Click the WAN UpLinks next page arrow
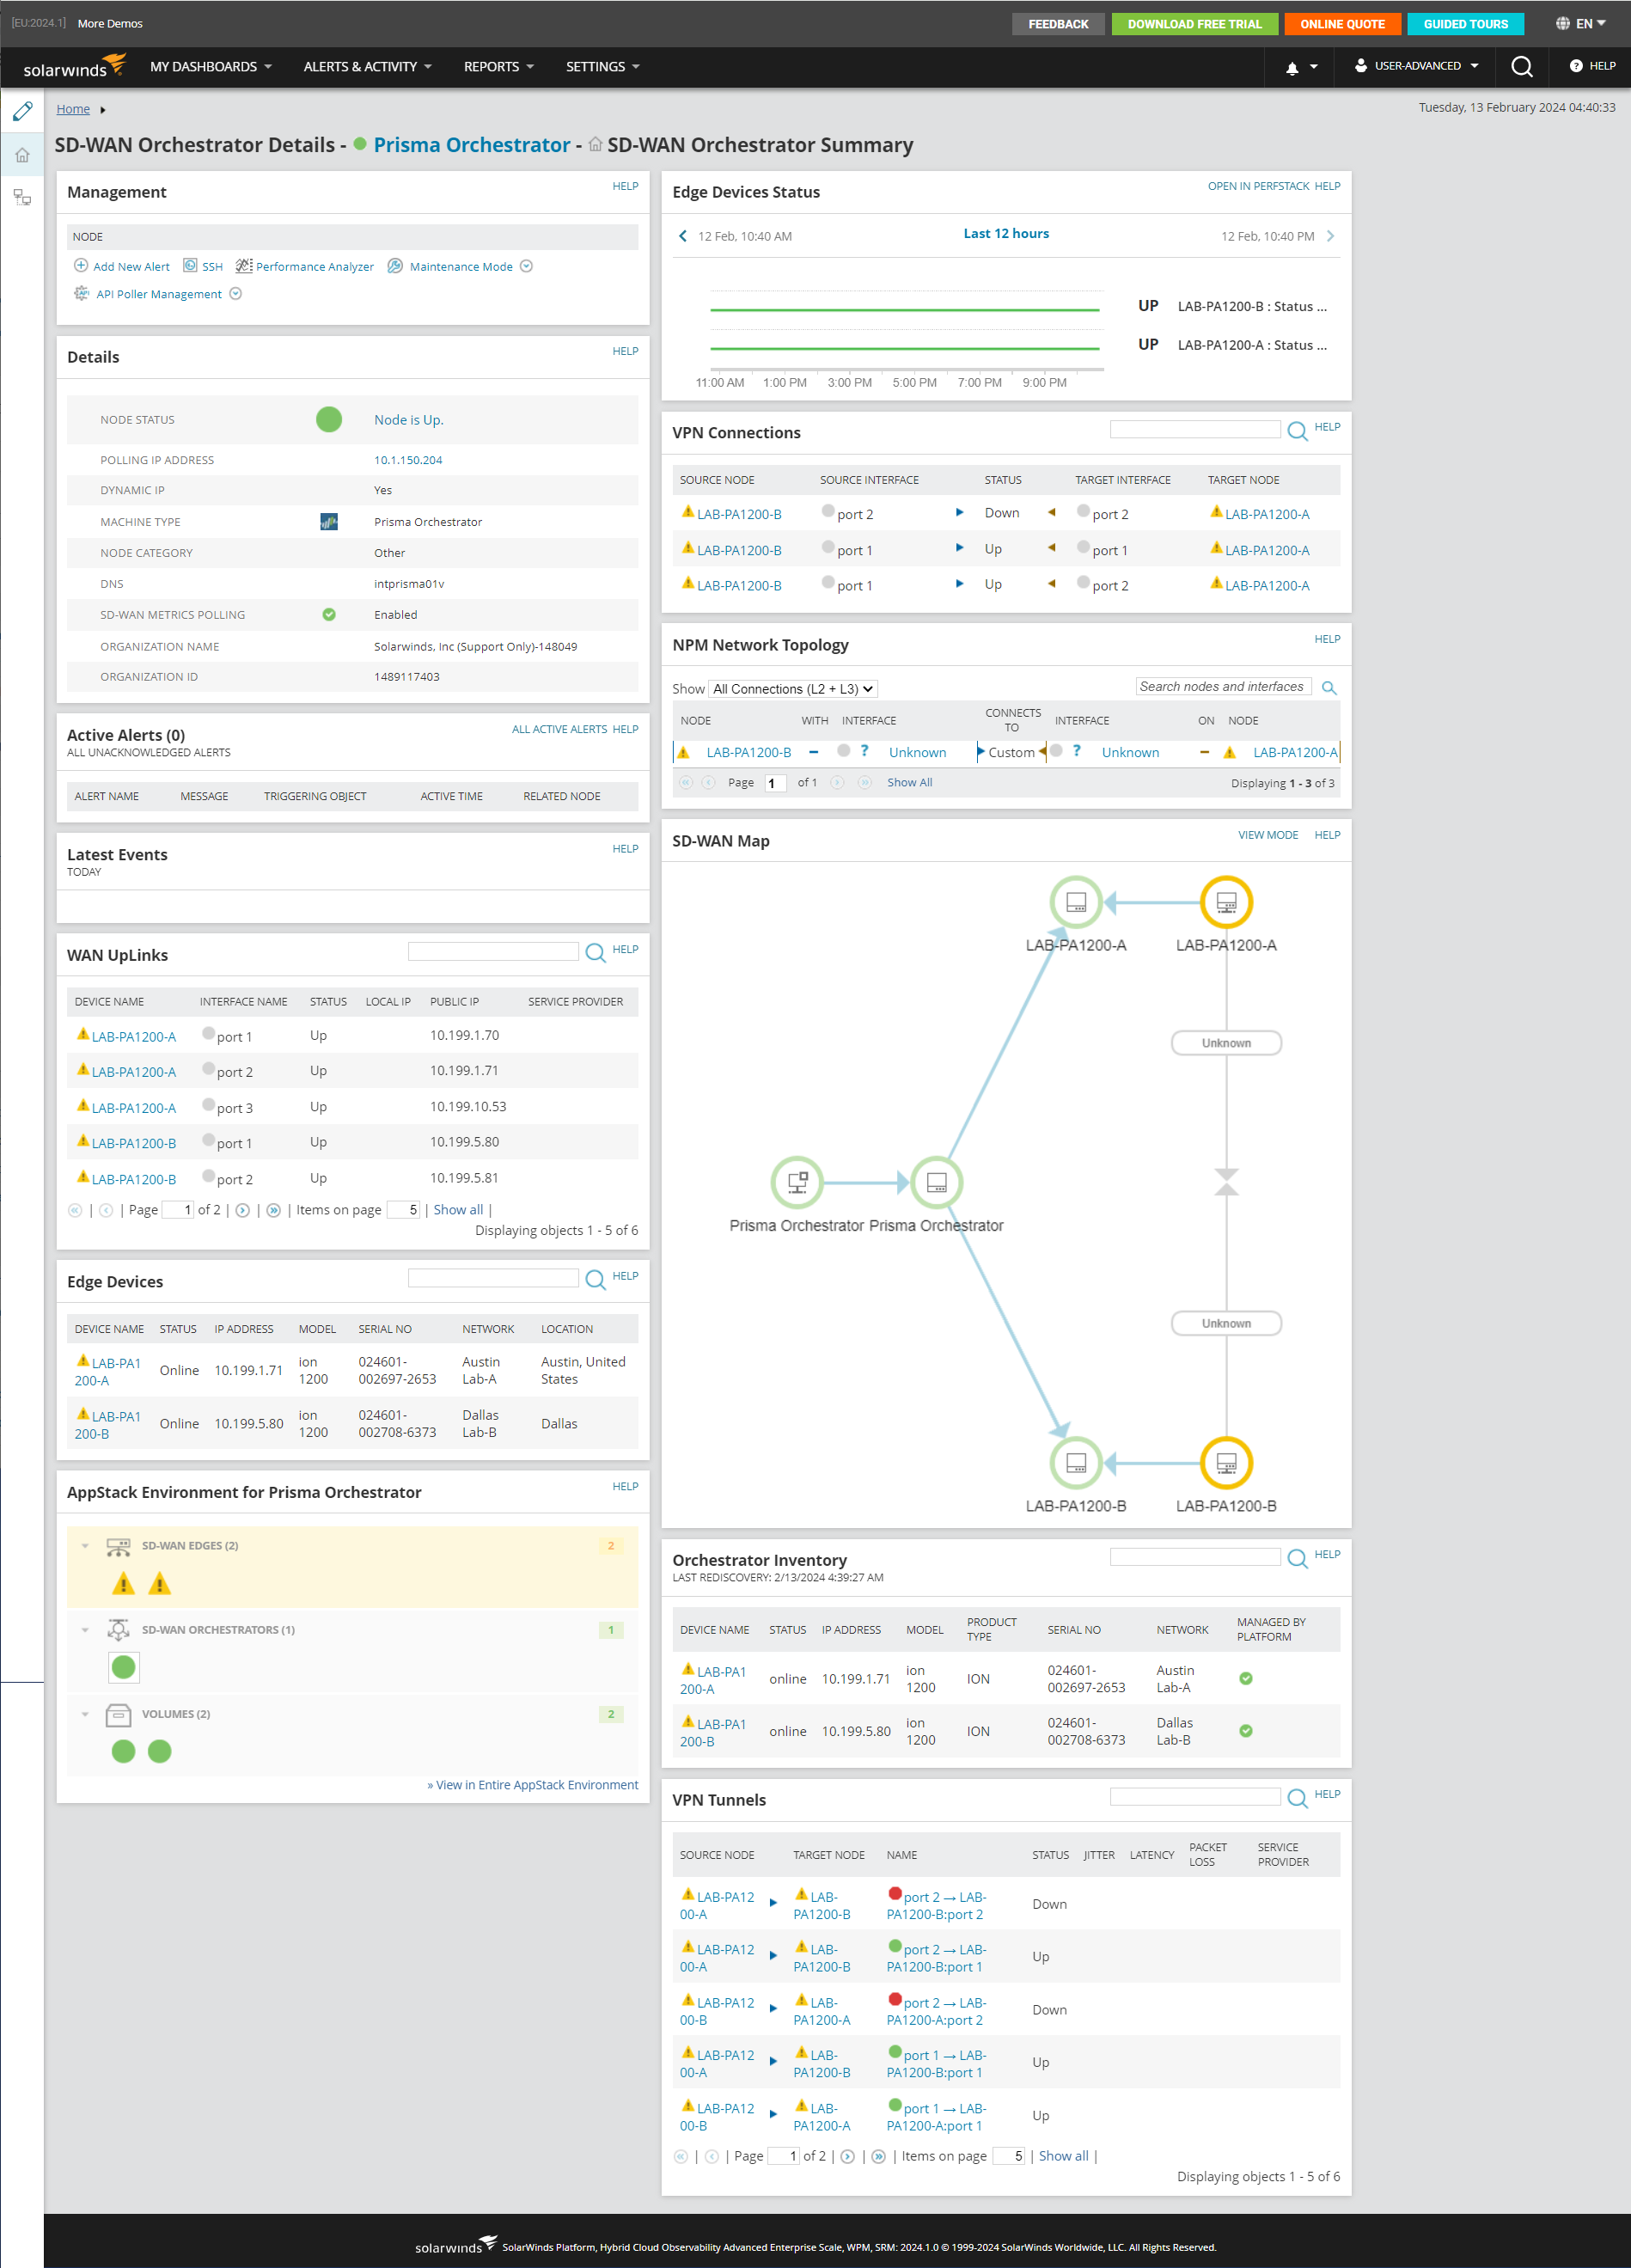This screenshot has height=2268, width=1631. [x=243, y=1210]
